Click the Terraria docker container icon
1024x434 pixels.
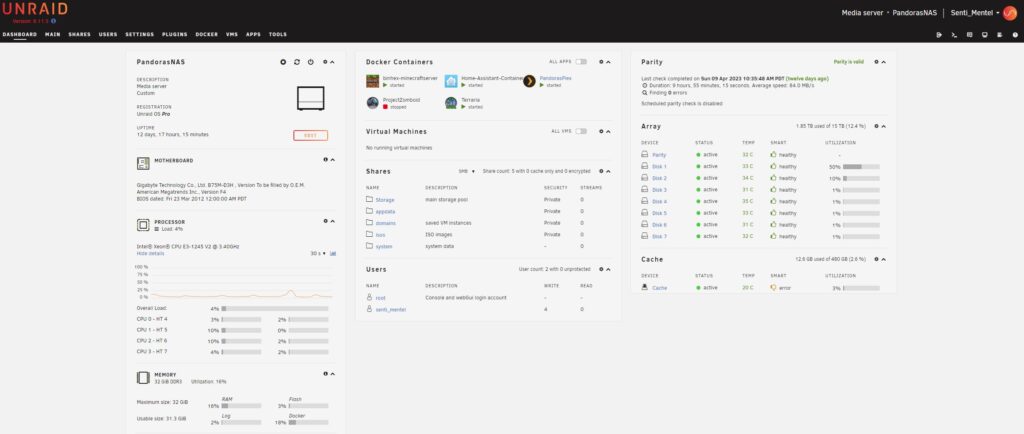click(x=451, y=102)
